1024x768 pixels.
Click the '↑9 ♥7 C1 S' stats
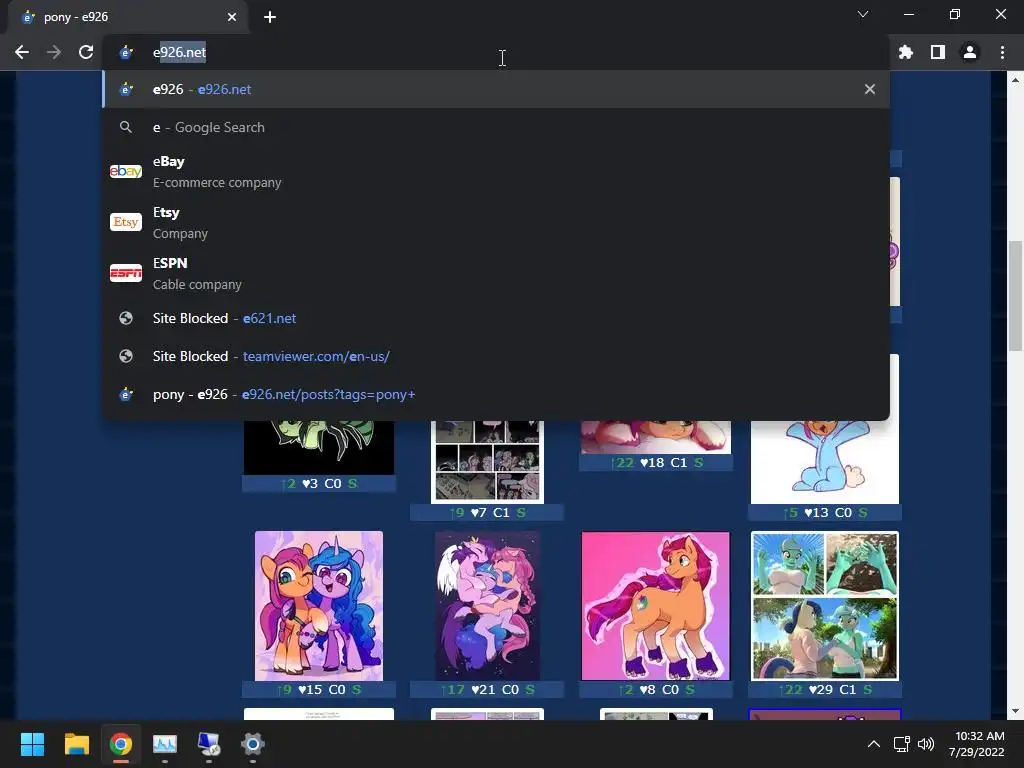tap(487, 513)
